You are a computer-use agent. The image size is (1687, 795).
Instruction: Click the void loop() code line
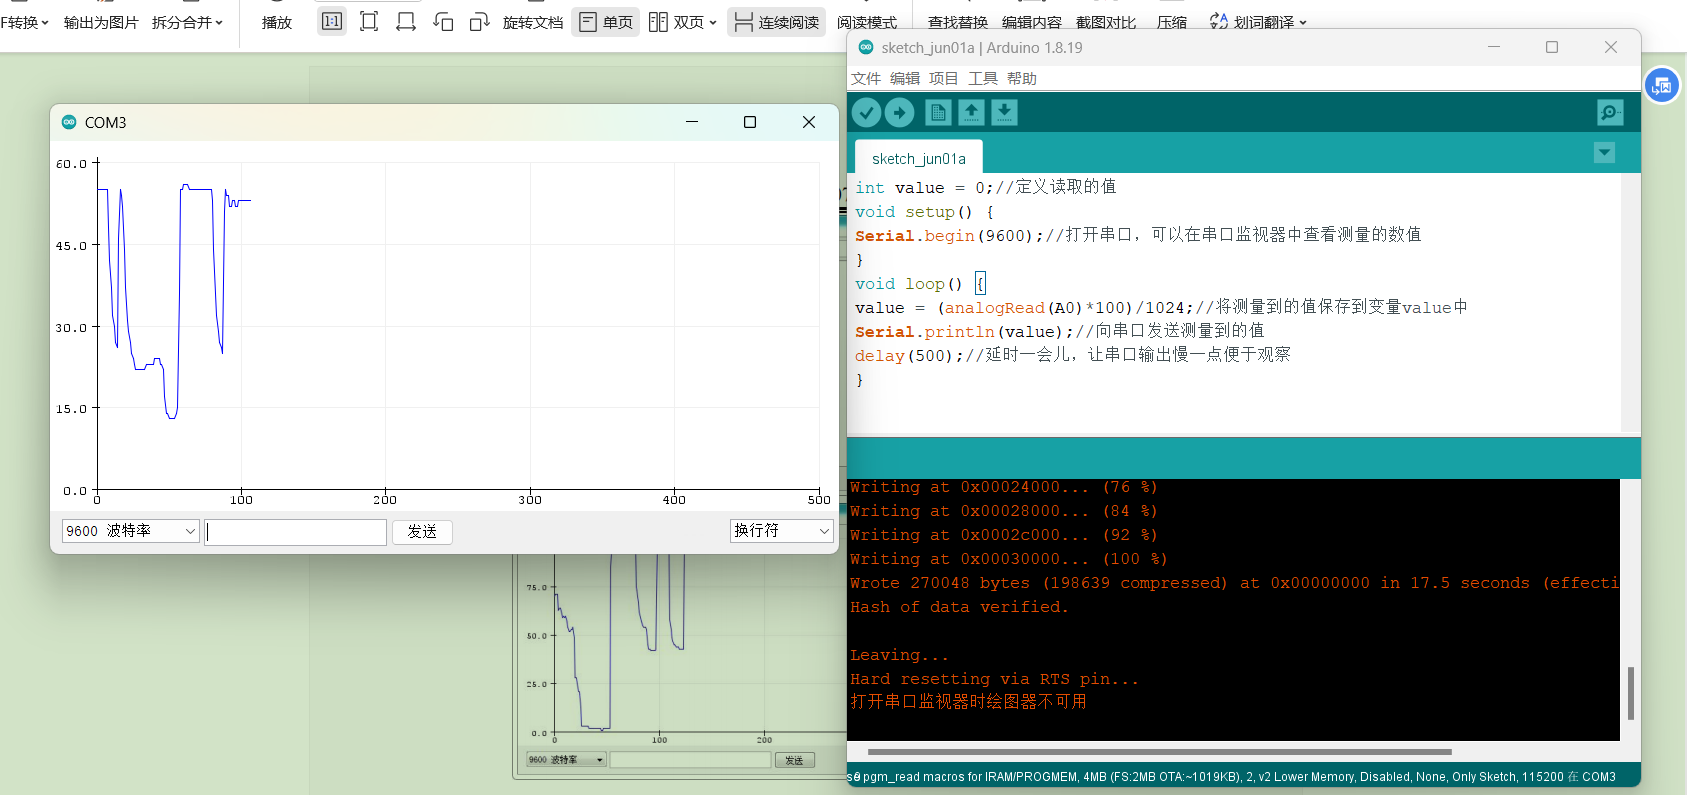[920, 284]
